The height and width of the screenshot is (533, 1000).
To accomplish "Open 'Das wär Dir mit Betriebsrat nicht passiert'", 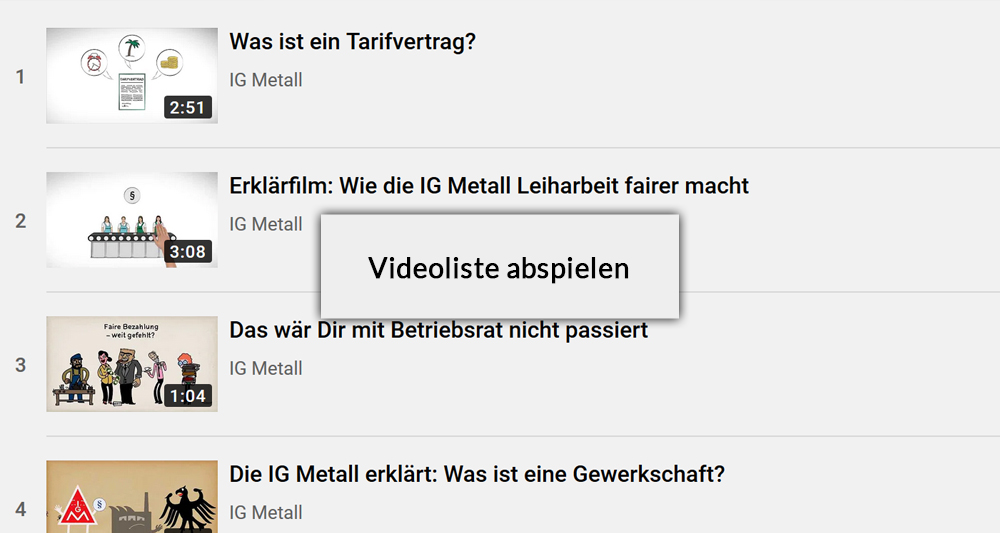I will [x=439, y=330].
